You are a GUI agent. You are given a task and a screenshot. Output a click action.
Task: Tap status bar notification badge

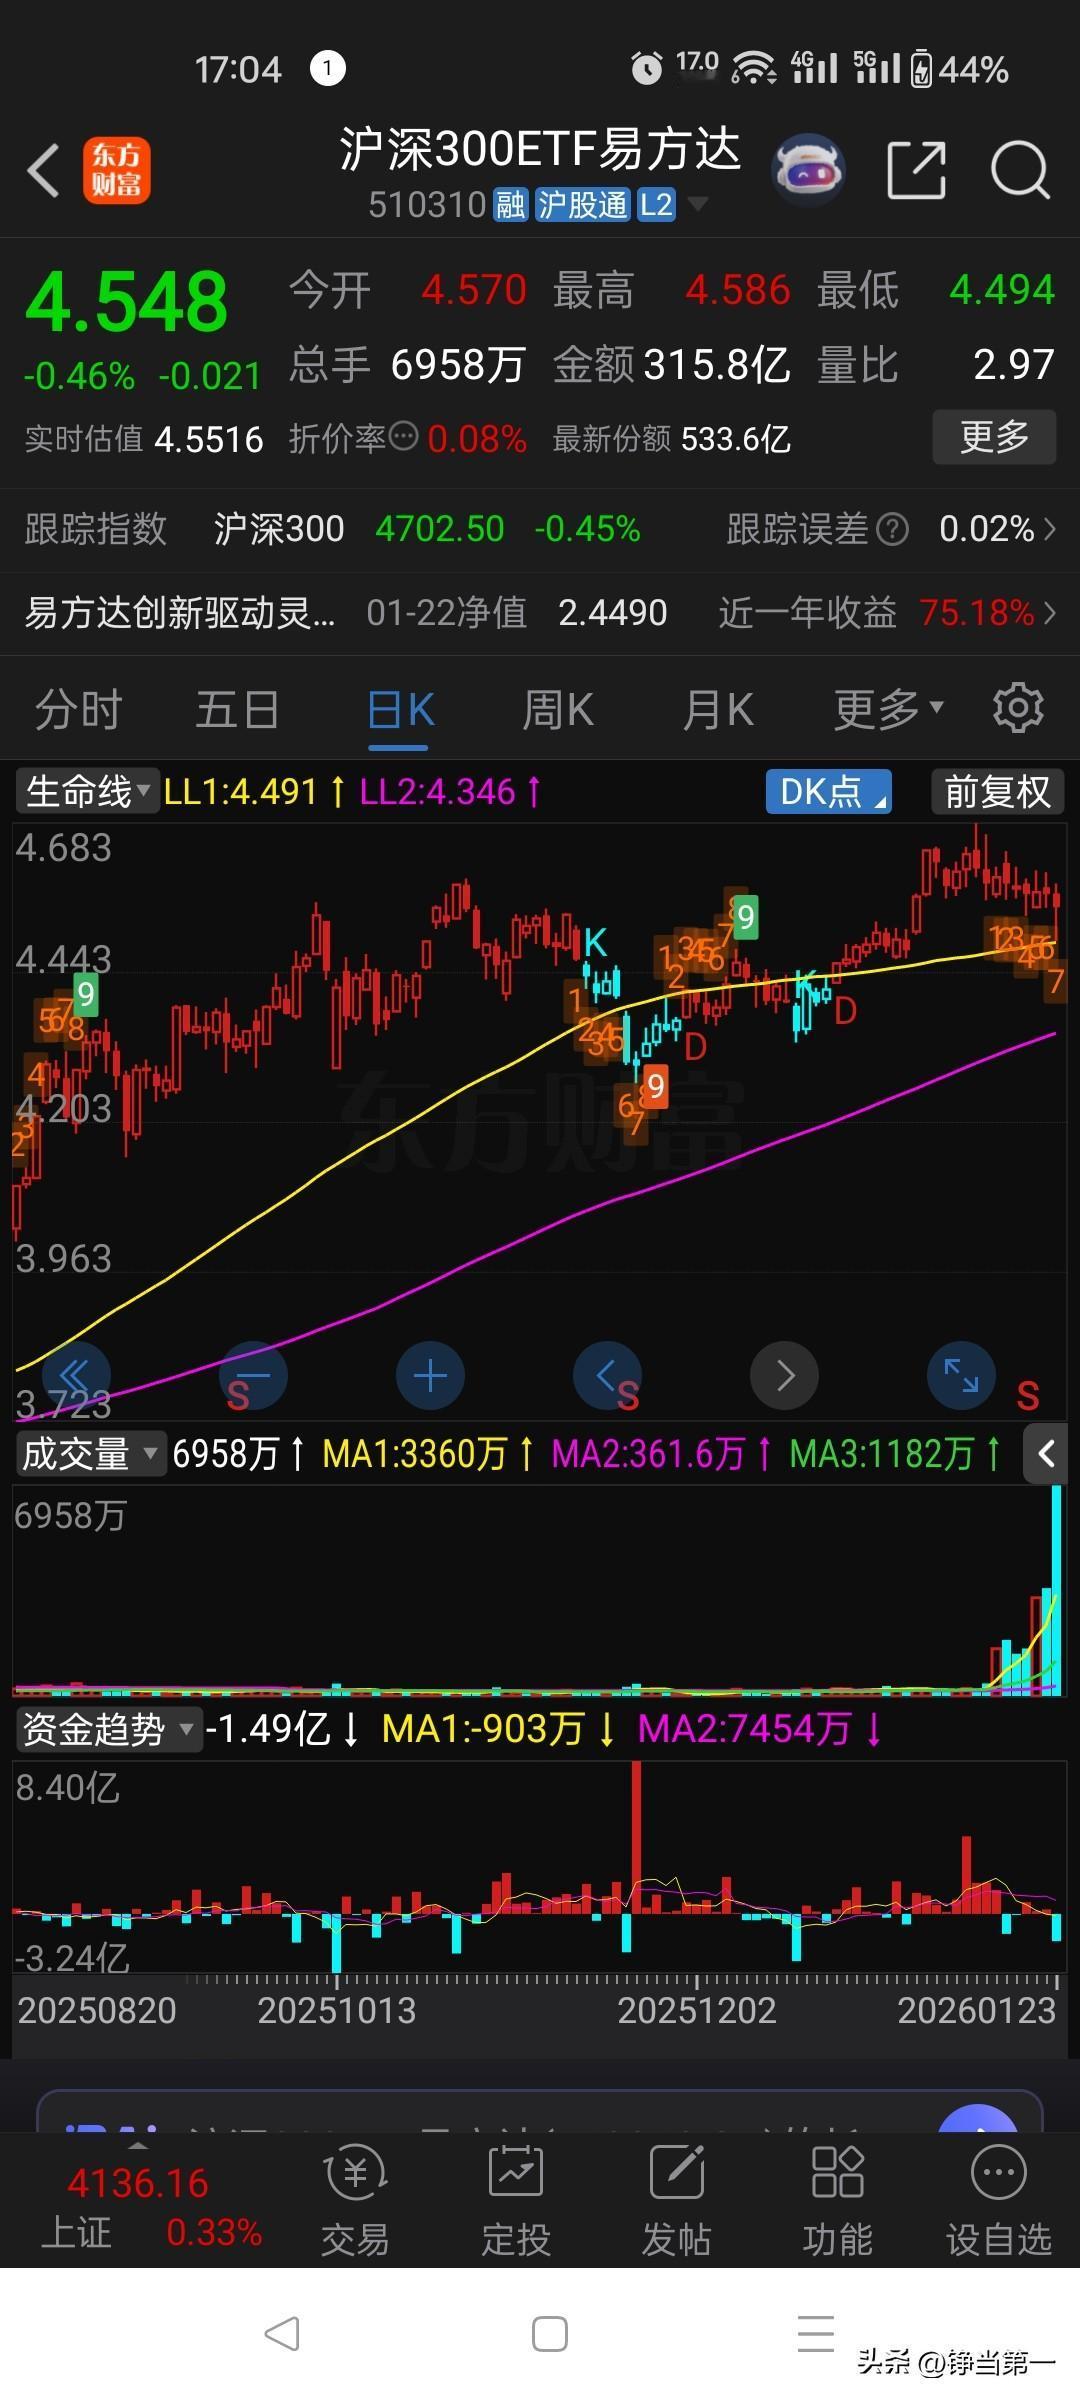[328, 69]
